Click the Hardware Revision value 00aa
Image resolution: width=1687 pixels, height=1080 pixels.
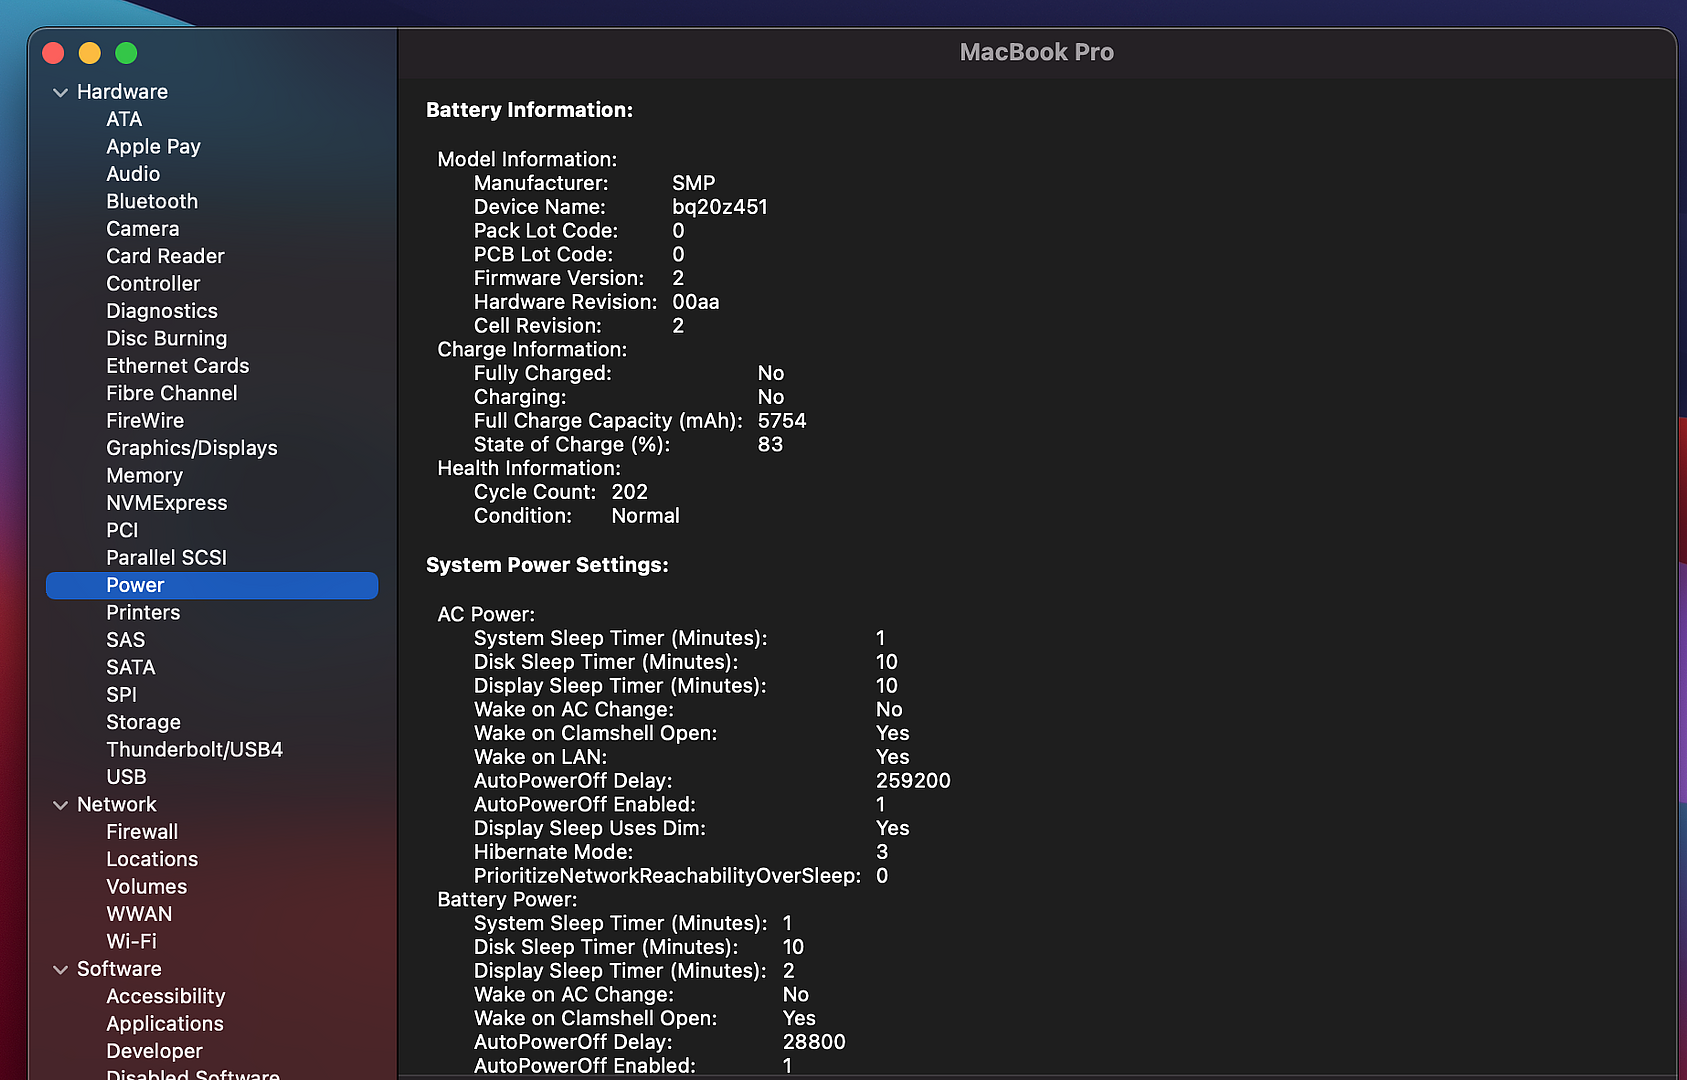tap(695, 302)
